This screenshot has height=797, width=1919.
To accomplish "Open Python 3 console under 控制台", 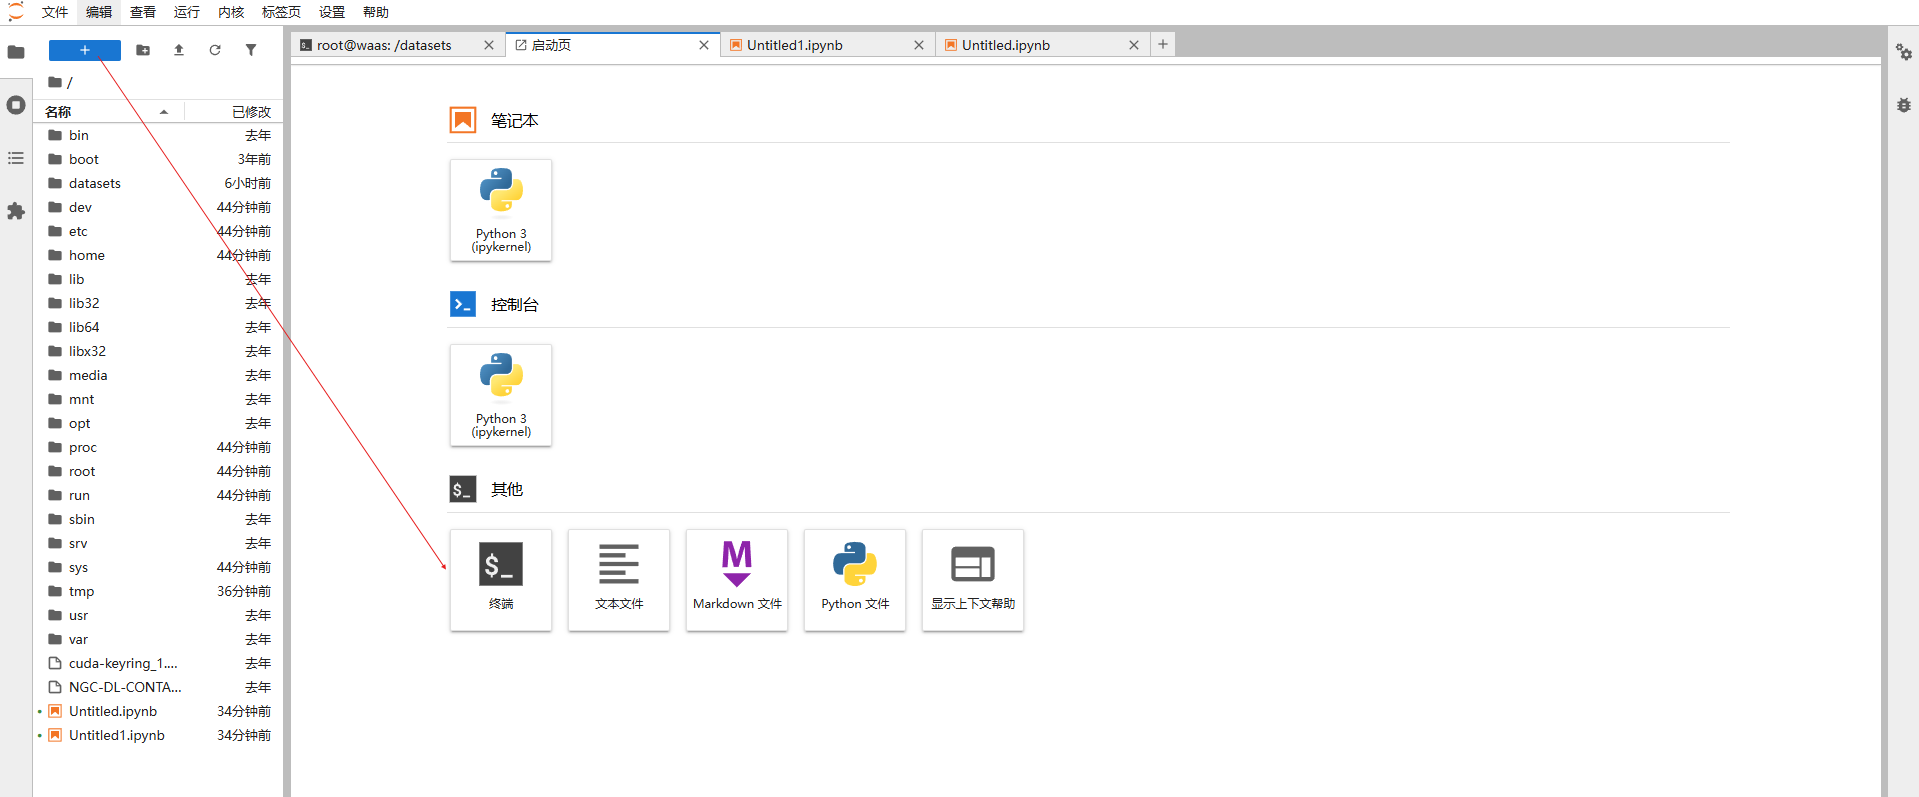I will (x=500, y=395).
